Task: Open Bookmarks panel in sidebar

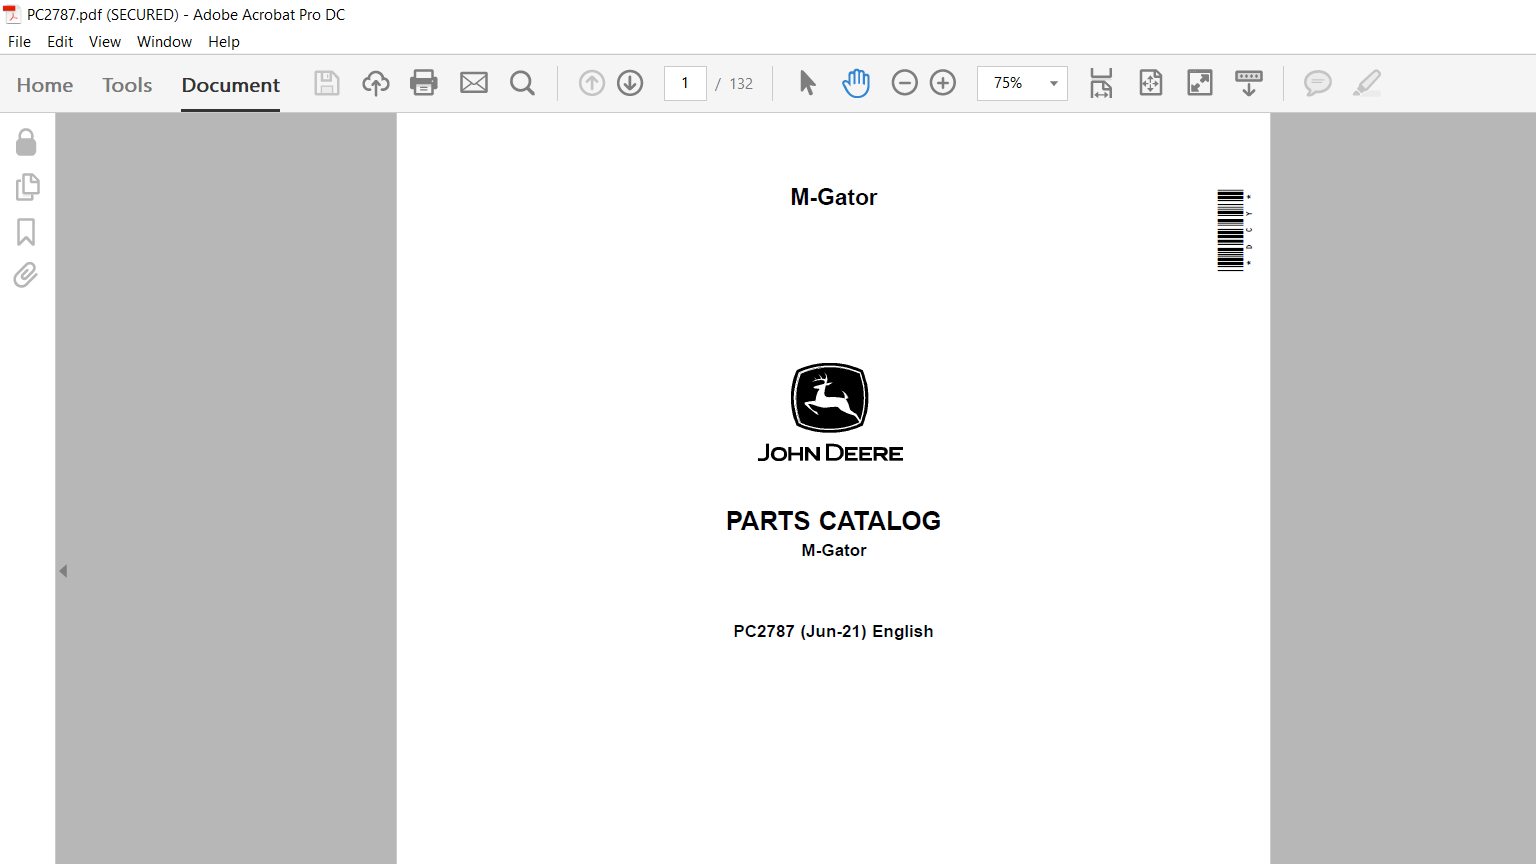Action: click(26, 232)
